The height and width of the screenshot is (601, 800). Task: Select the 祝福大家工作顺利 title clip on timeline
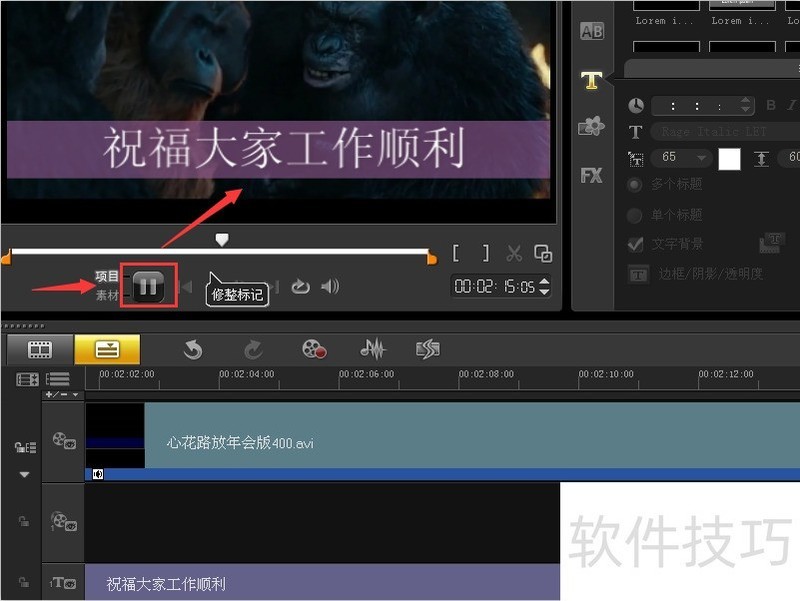click(x=322, y=582)
